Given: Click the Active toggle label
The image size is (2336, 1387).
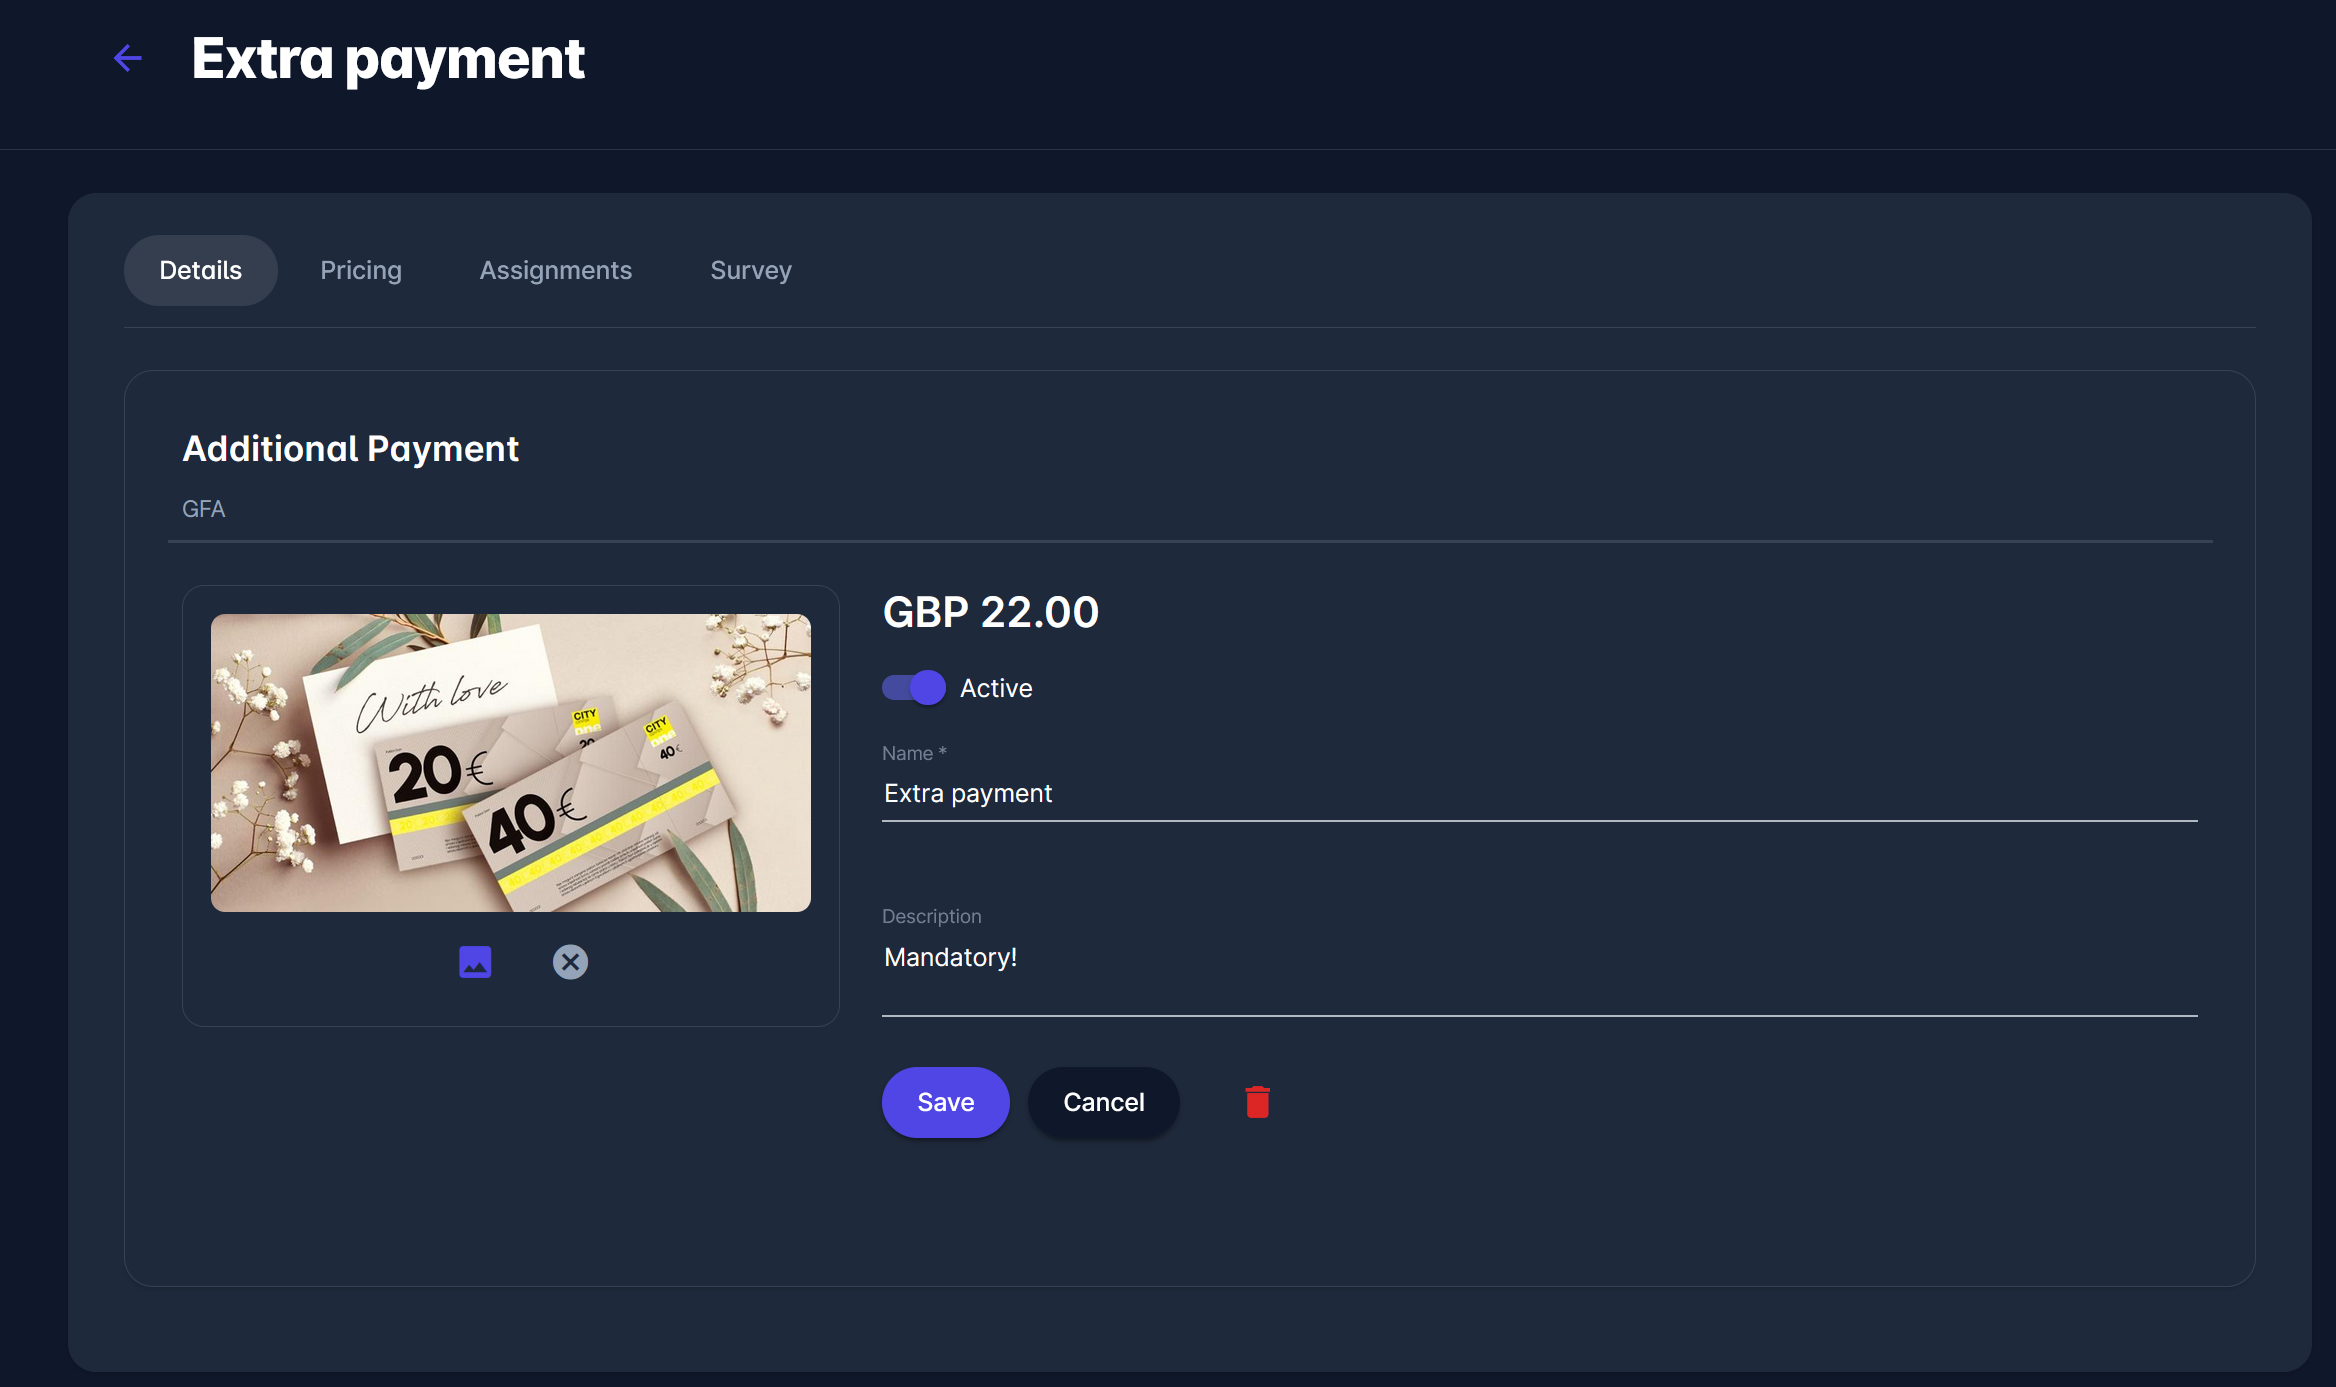Looking at the screenshot, I should click(x=996, y=688).
